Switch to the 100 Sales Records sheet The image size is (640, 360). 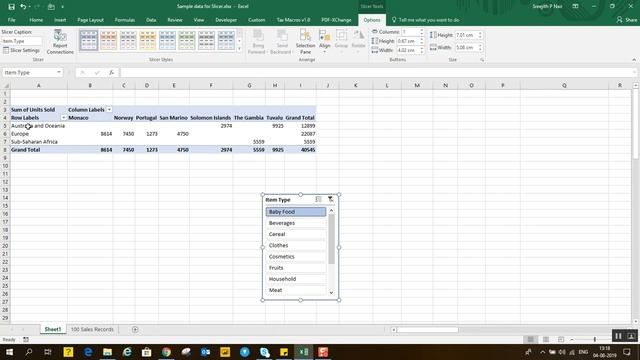(92, 329)
